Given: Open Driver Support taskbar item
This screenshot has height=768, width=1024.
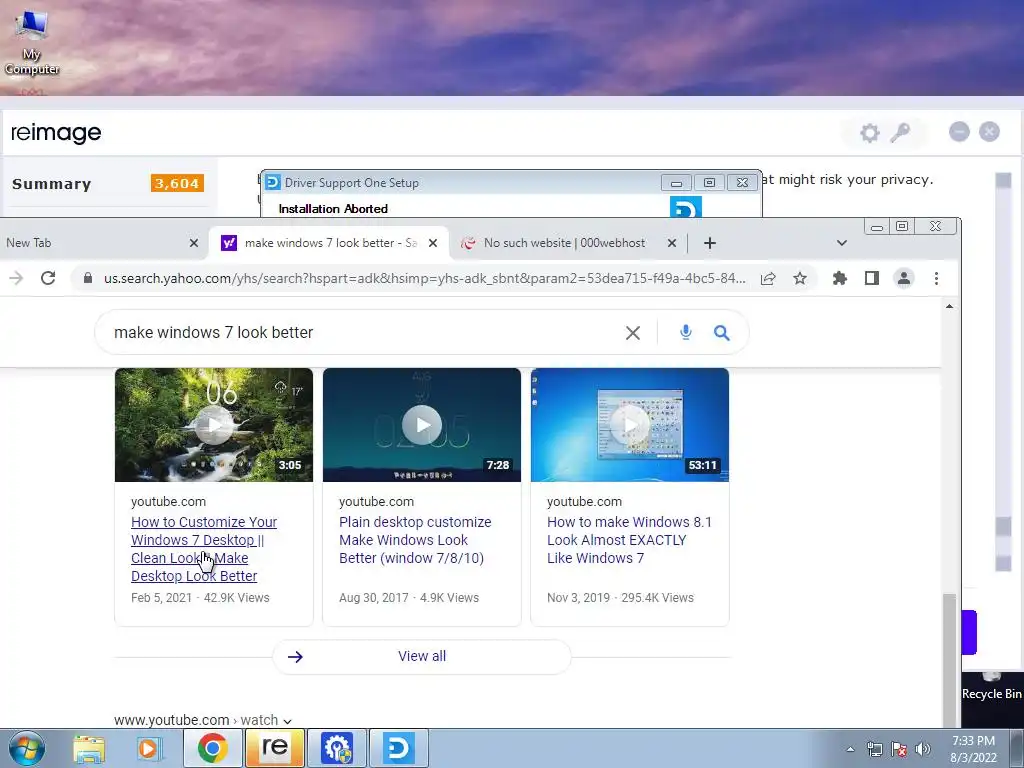Looking at the screenshot, I should click(398, 748).
